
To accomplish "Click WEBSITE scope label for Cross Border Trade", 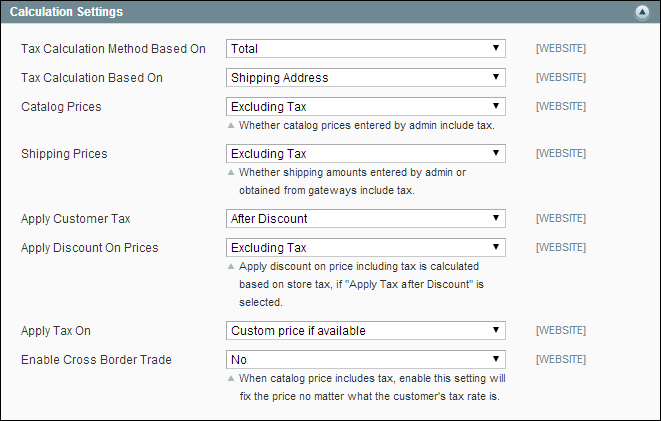I will point(561,360).
